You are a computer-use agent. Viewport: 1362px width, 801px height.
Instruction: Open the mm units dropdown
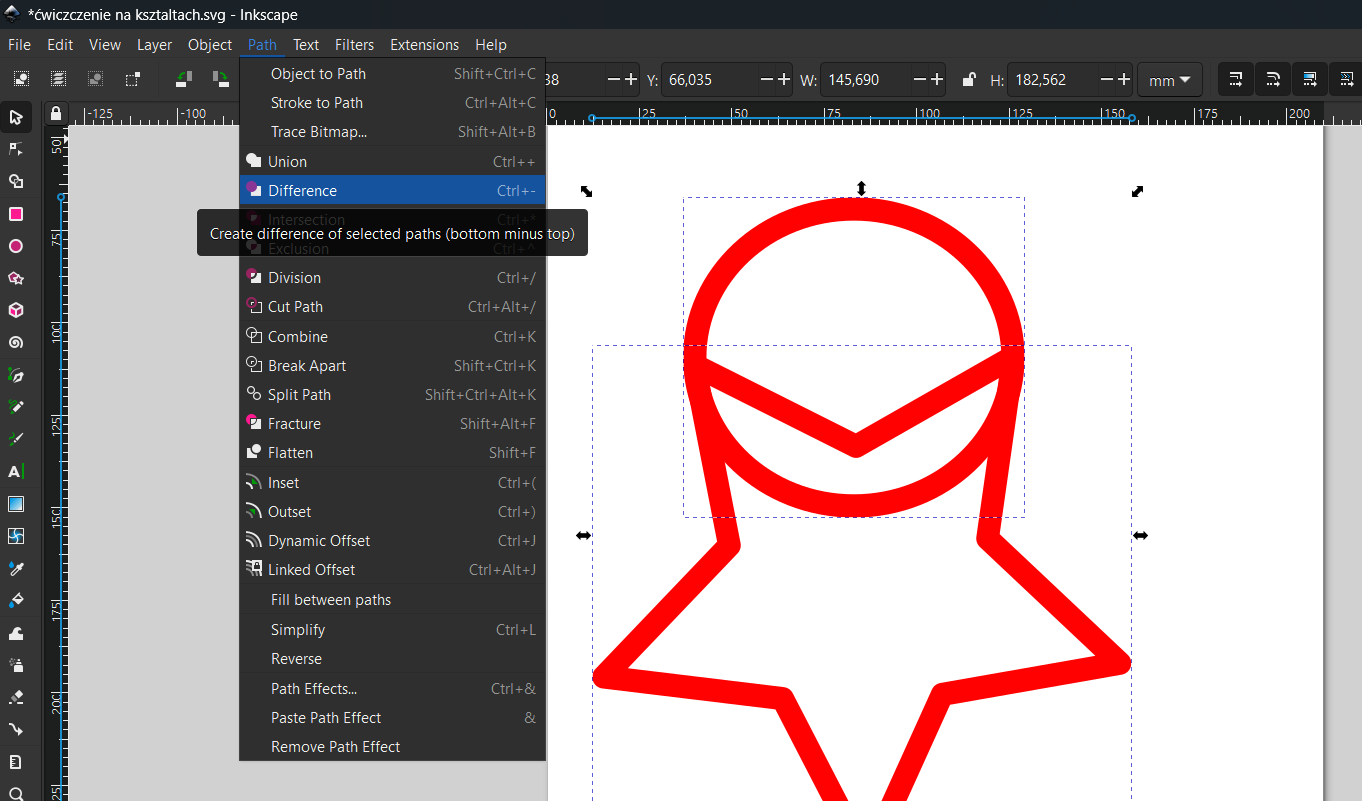[1169, 80]
